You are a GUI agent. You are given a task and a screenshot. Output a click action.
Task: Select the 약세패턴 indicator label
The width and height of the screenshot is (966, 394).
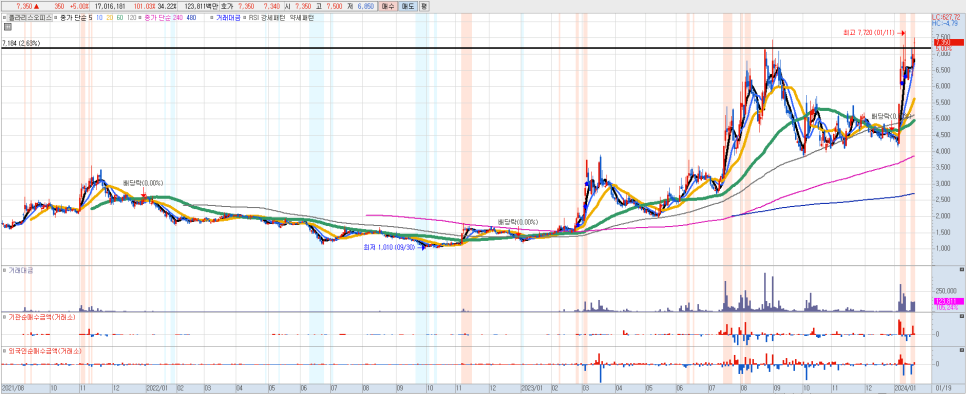(x=301, y=18)
